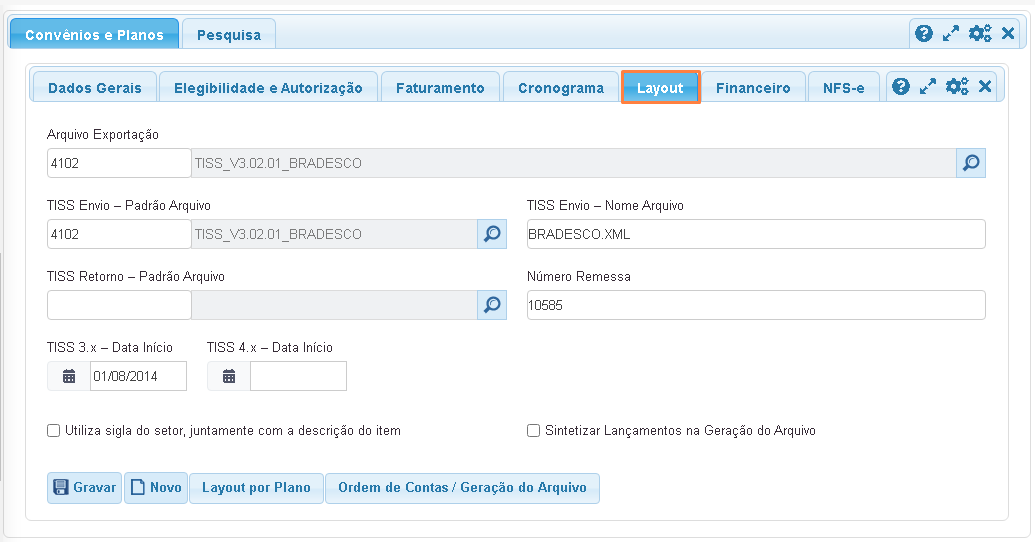This screenshot has height=542, width=1035.
Task: Toggle 'Sintetizar Lançamentos na Geração do Arquivo'
Action: 534,431
